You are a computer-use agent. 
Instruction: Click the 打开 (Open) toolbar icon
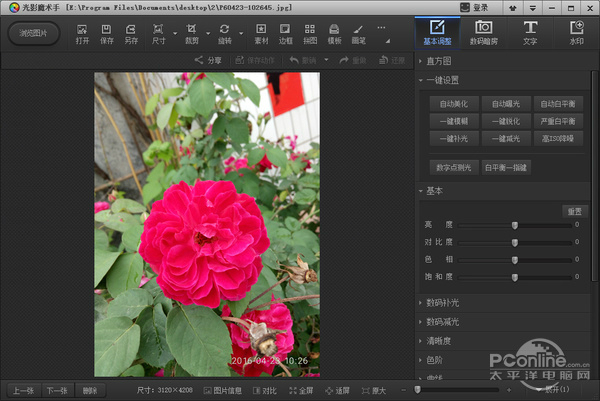82,32
